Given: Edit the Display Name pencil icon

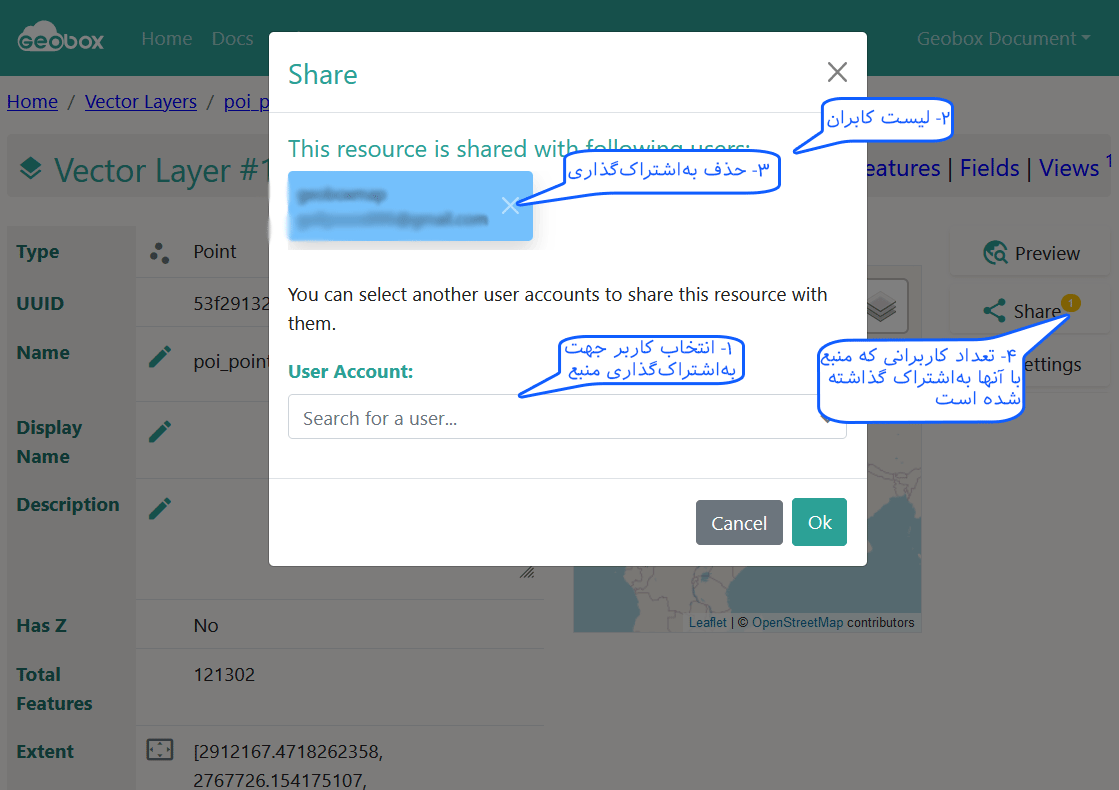Looking at the screenshot, I should coord(159,431).
